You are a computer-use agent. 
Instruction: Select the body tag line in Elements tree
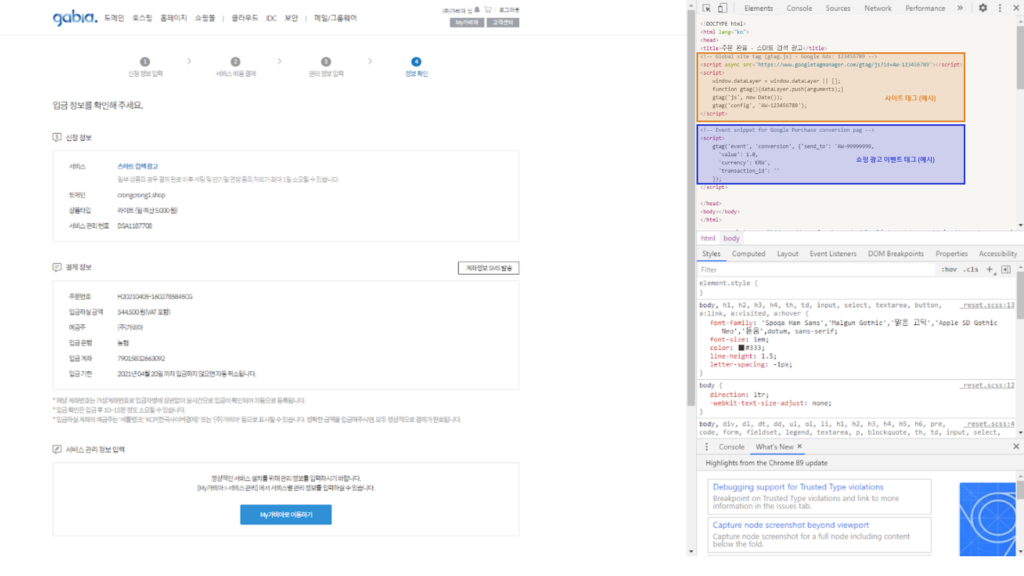pos(720,212)
